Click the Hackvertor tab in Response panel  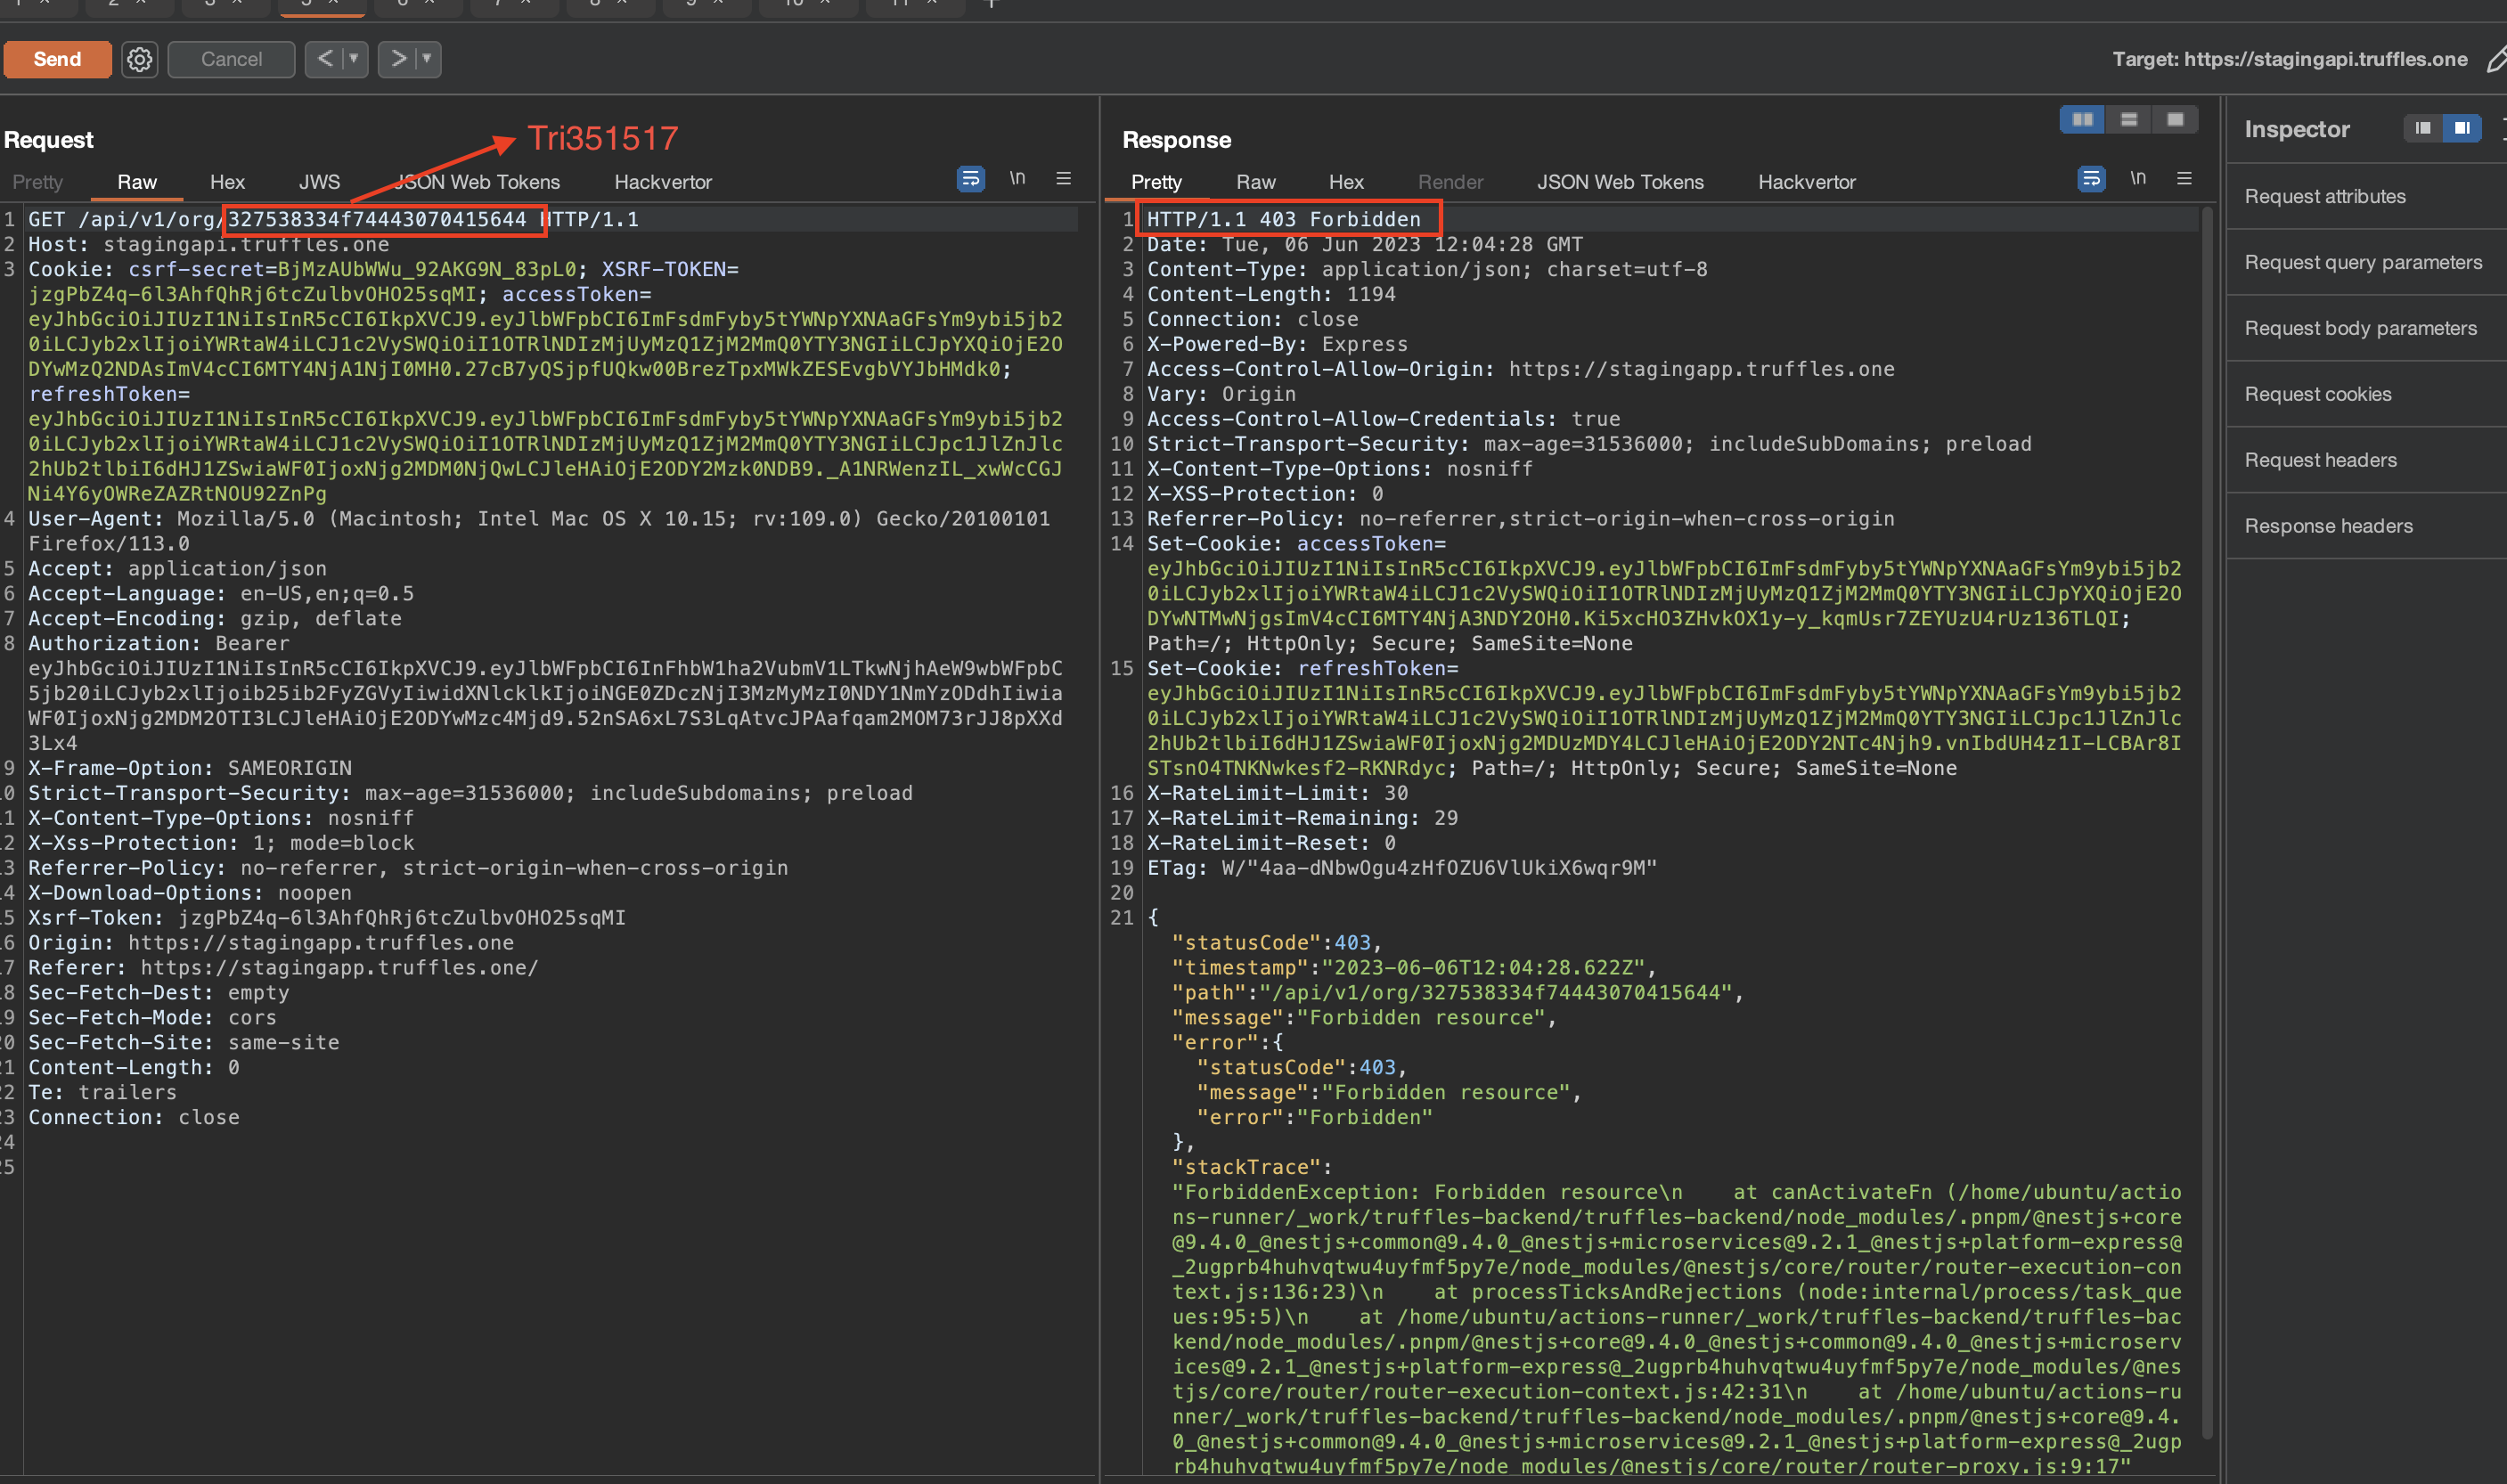pyautogui.click(x=1811, y=180)
